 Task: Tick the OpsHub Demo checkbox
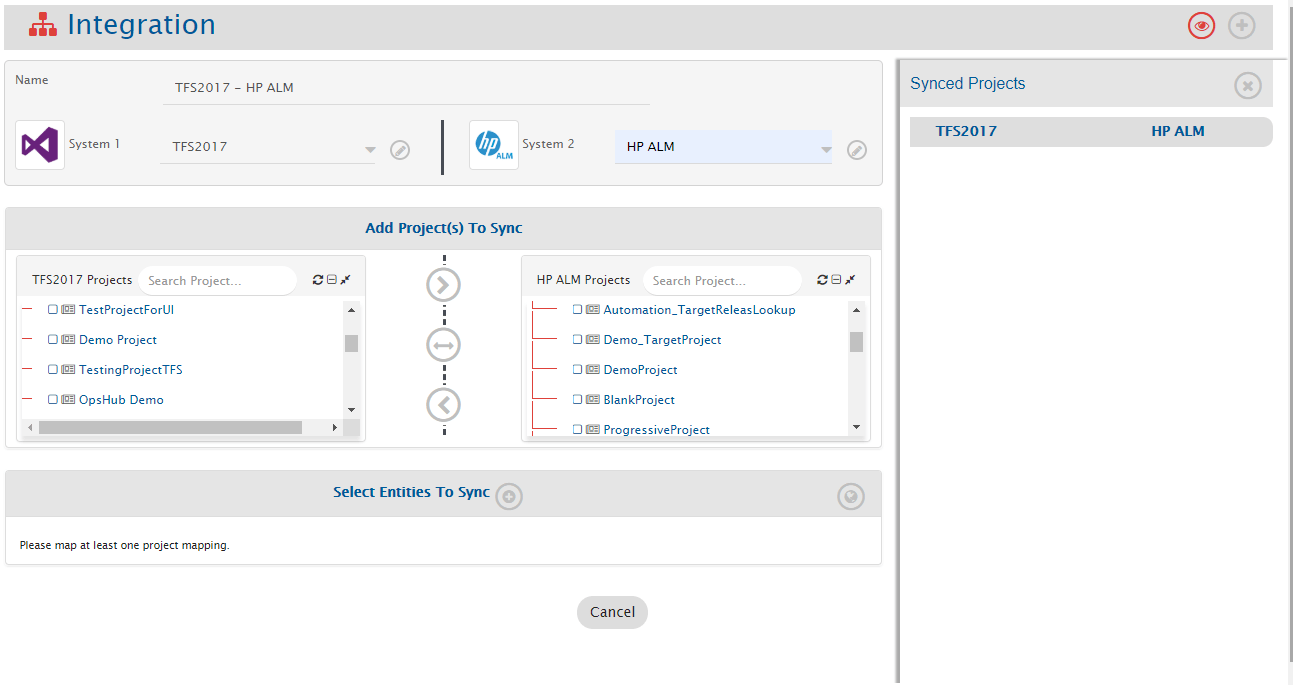(53, 400)
